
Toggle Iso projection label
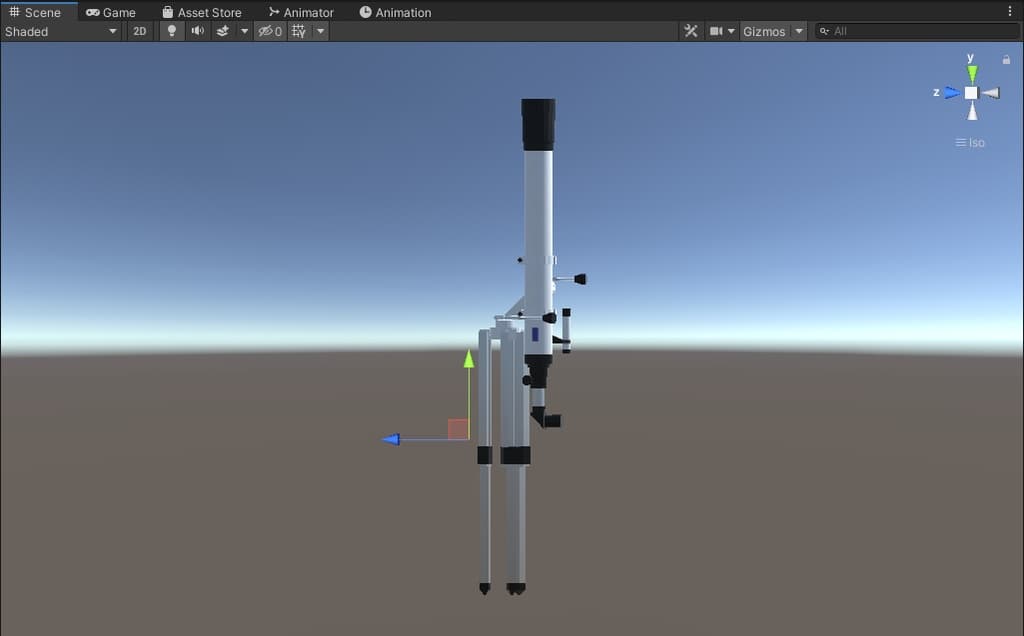click(970, 142)
